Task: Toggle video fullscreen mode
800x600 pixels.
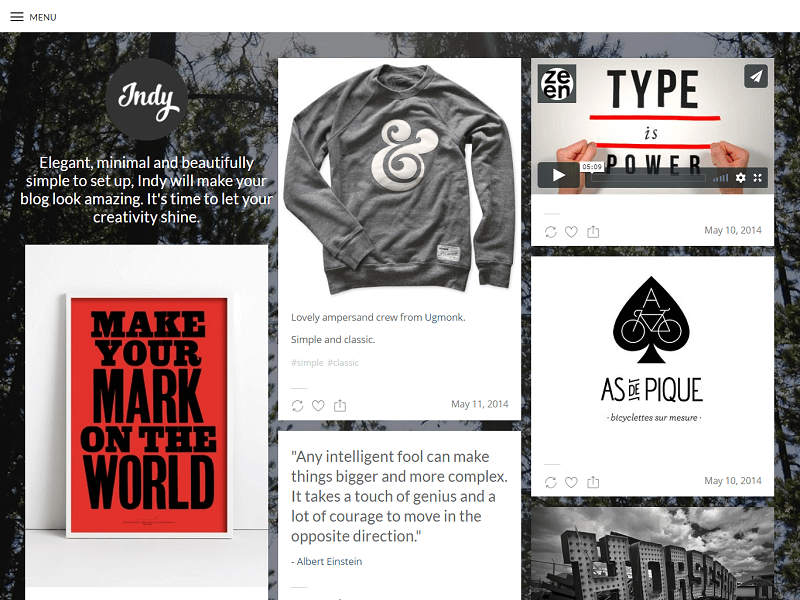Action: pyautogui.click(x=758, y=178)
